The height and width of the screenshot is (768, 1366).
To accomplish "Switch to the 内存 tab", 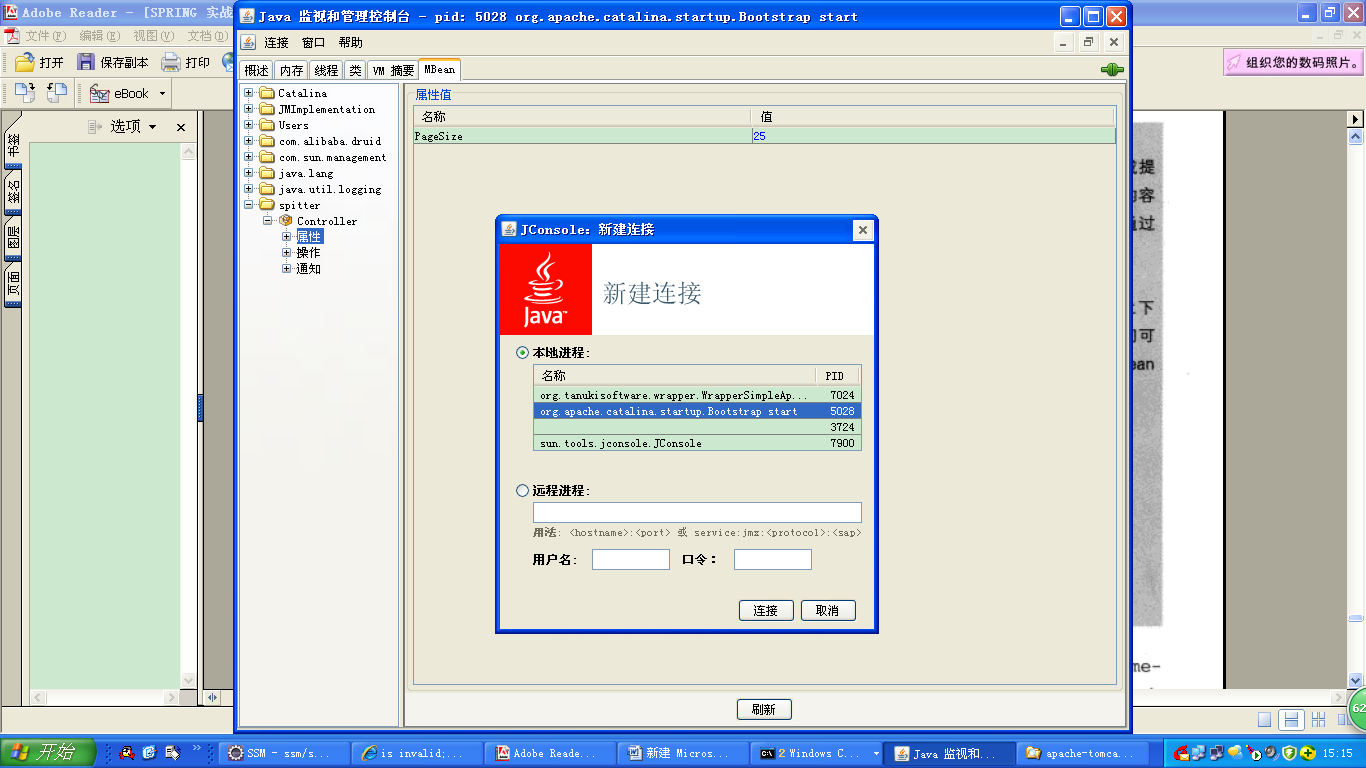I will pyautogui.click(x=291, y=71).
